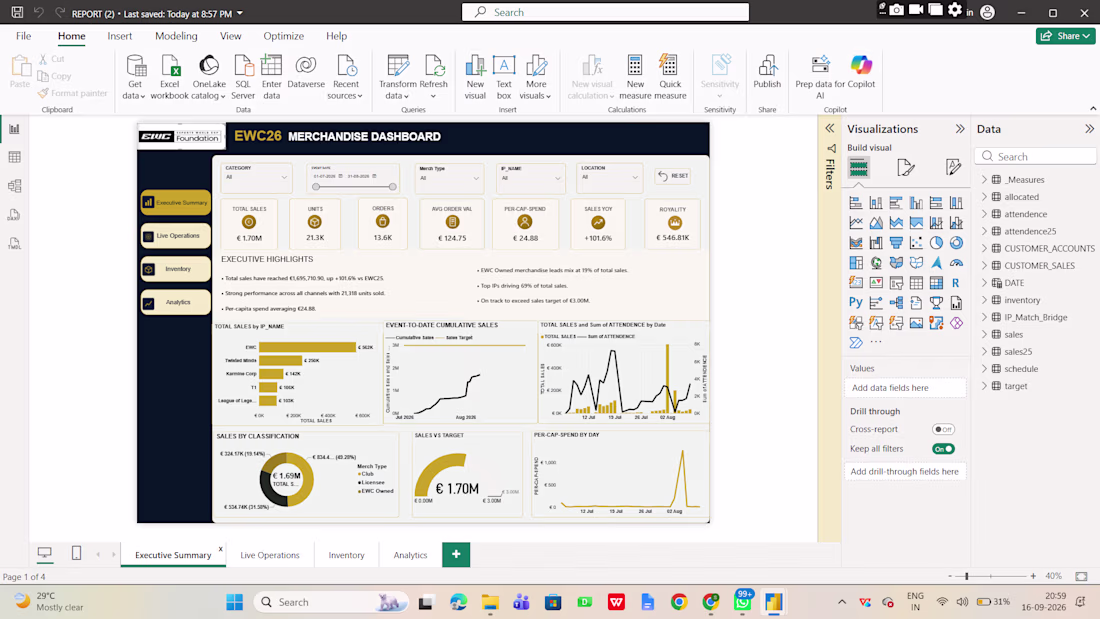Click New measure in Calculations
The image size is (1100, 619).
pos(635,76)
